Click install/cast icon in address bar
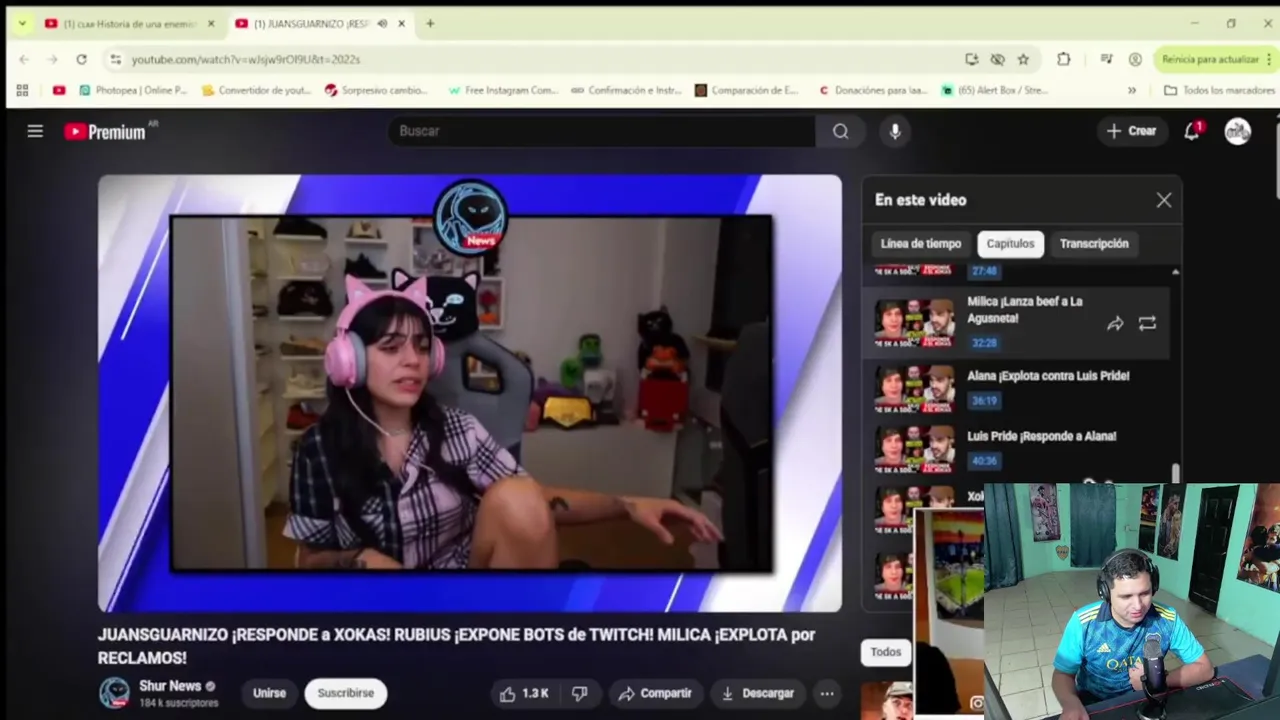The width and height of the screenshot is (1280, 720). [x=972, y=59]
